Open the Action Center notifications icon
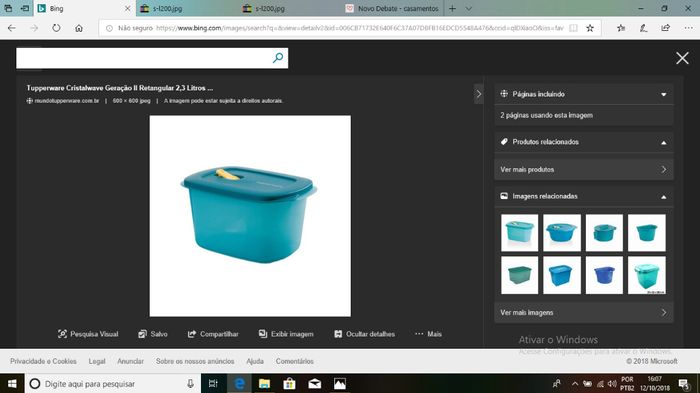 click(683, 384)
